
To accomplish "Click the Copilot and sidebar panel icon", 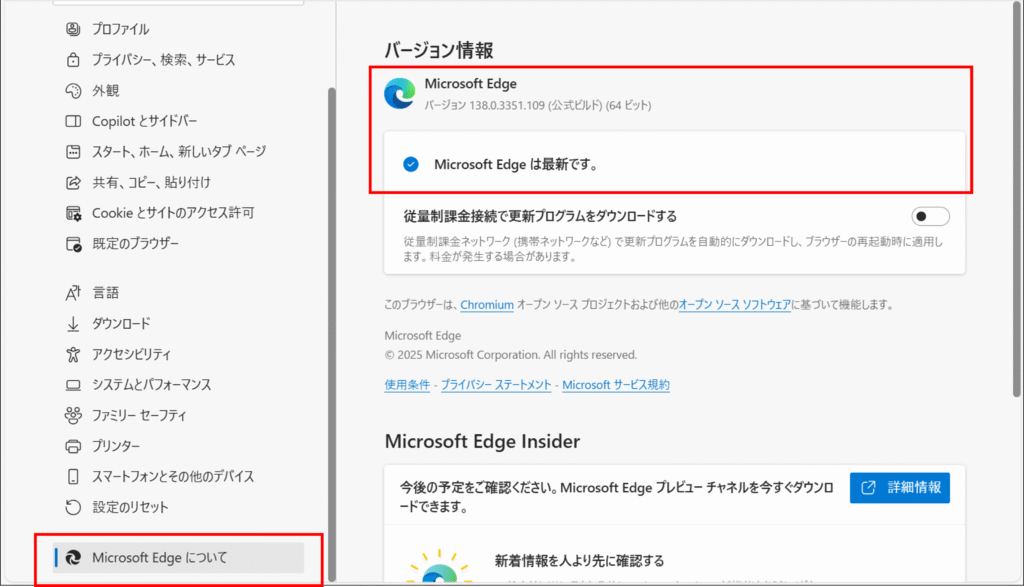I will (73, 121).
